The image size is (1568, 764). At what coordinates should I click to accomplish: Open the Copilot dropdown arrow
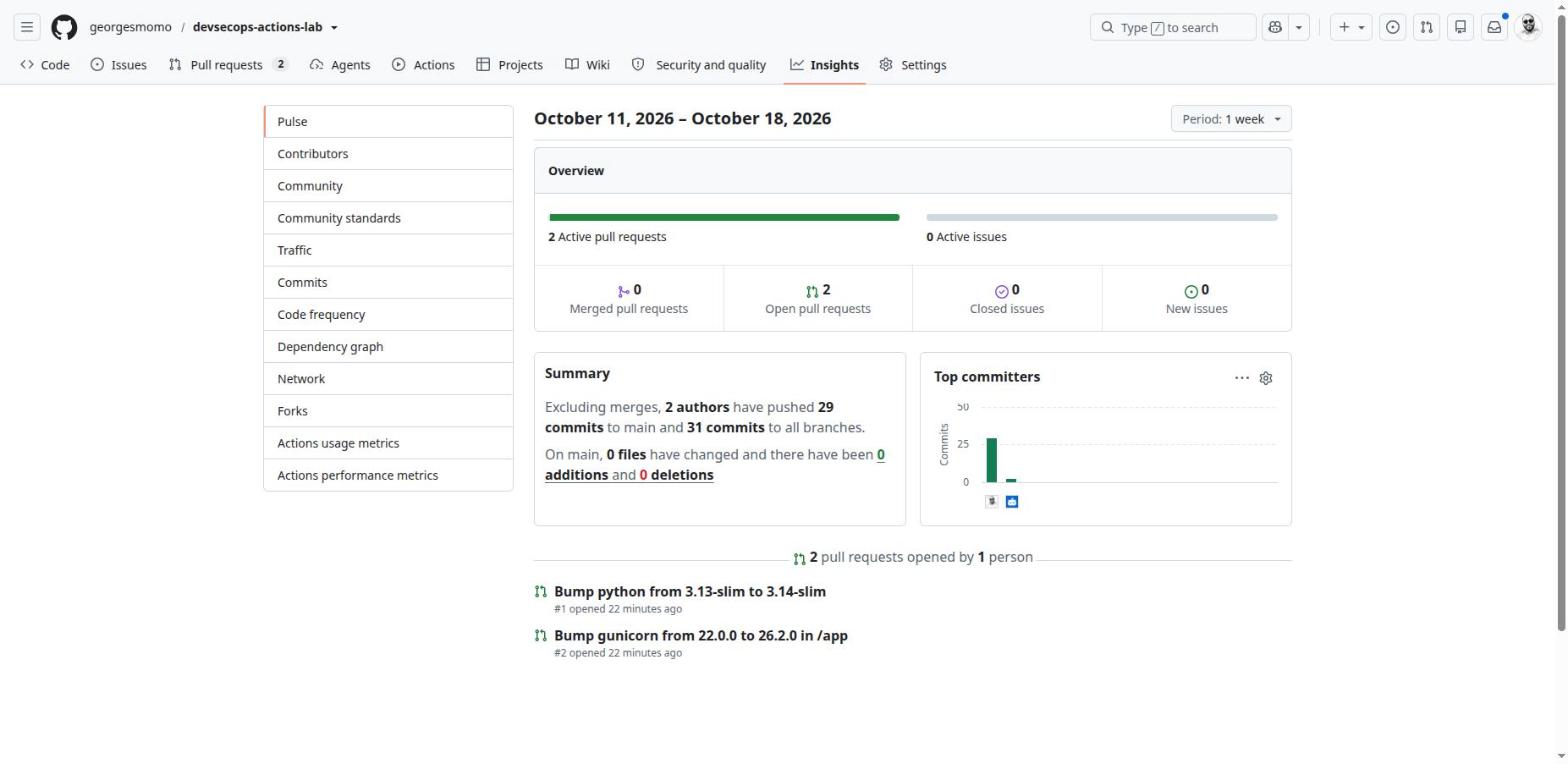(1299, 27)
